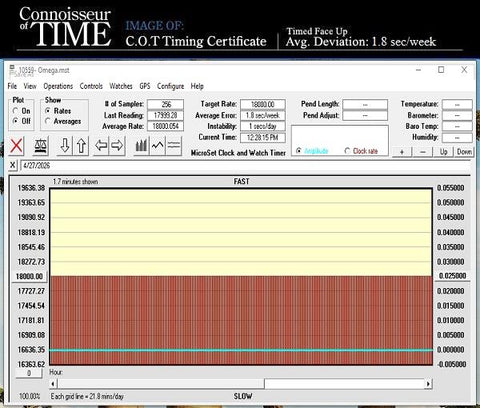Click the Barometer field

(x=457, y=115)
